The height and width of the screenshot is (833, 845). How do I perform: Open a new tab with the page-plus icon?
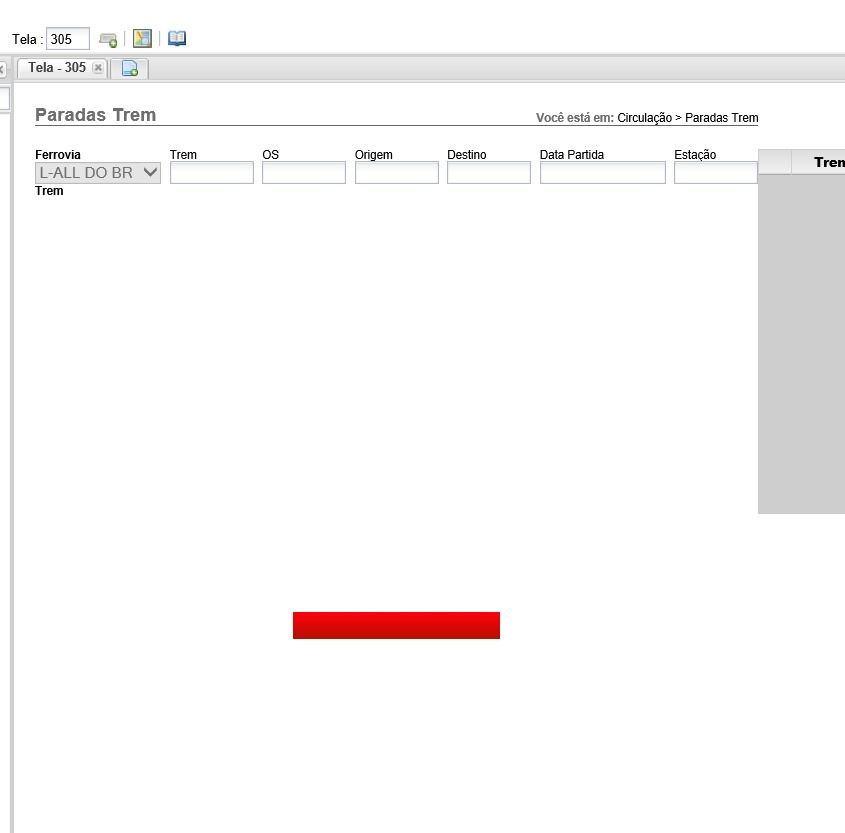click(x=129, y=68)
